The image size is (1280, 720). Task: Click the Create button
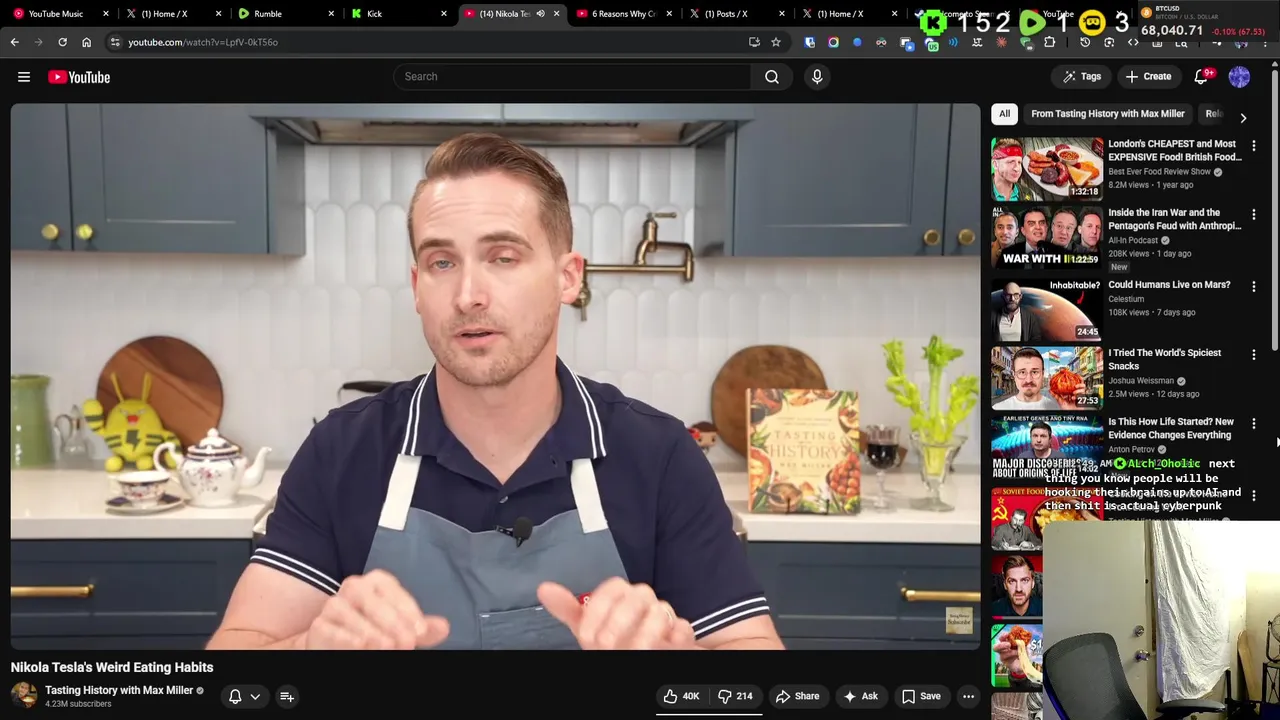[x=1148, y=77]
